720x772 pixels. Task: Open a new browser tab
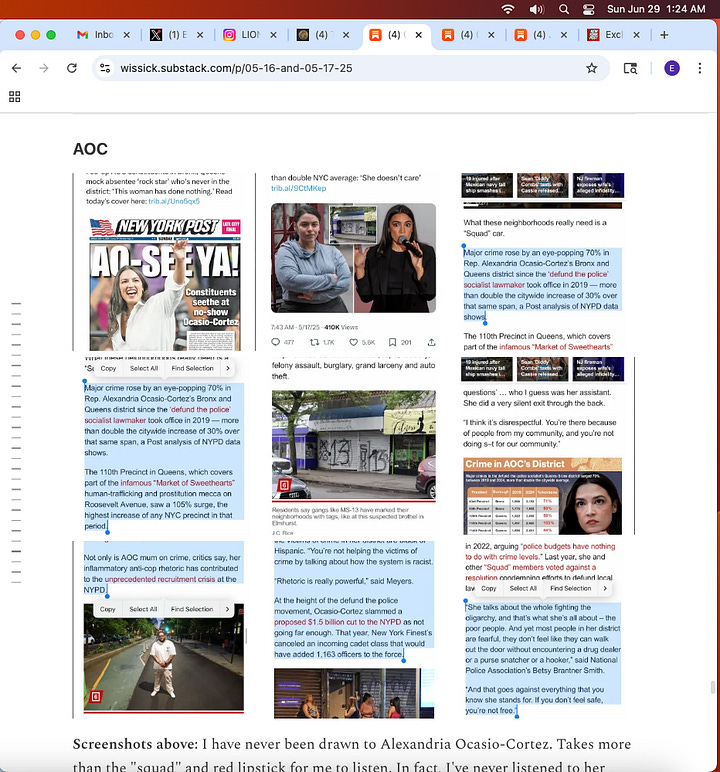click(664, 35)
